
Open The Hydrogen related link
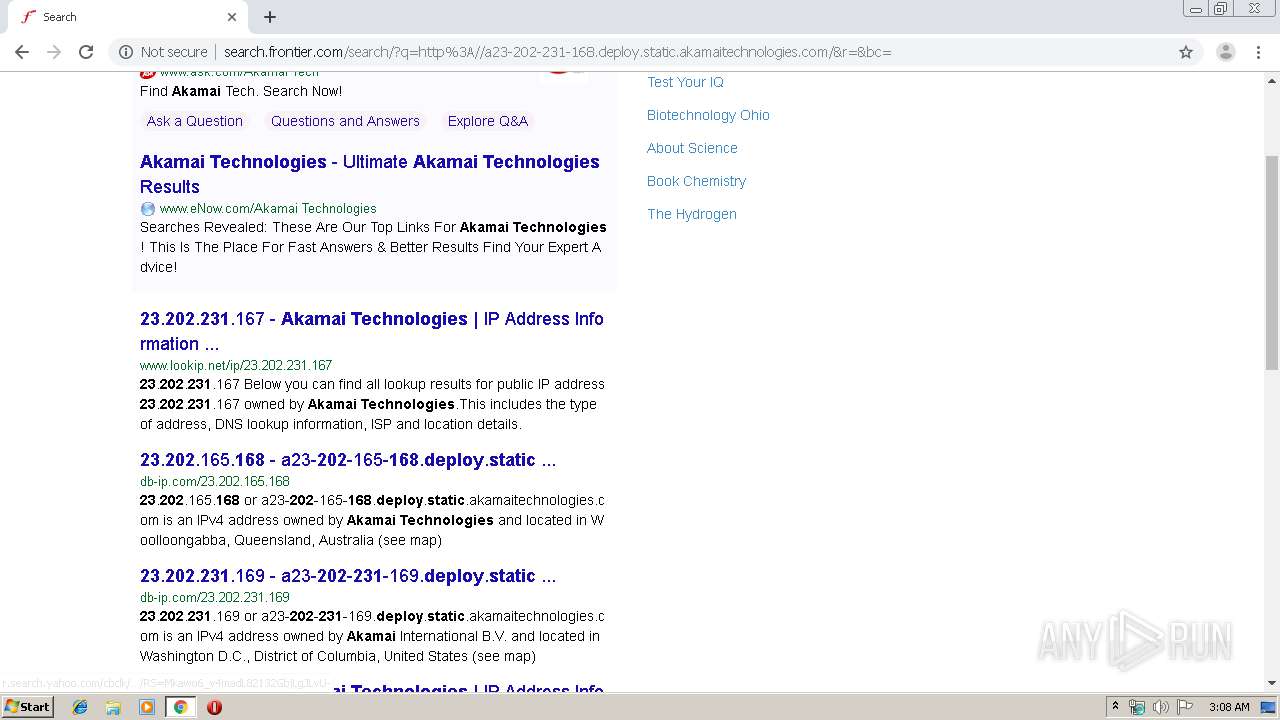[692, 214]
